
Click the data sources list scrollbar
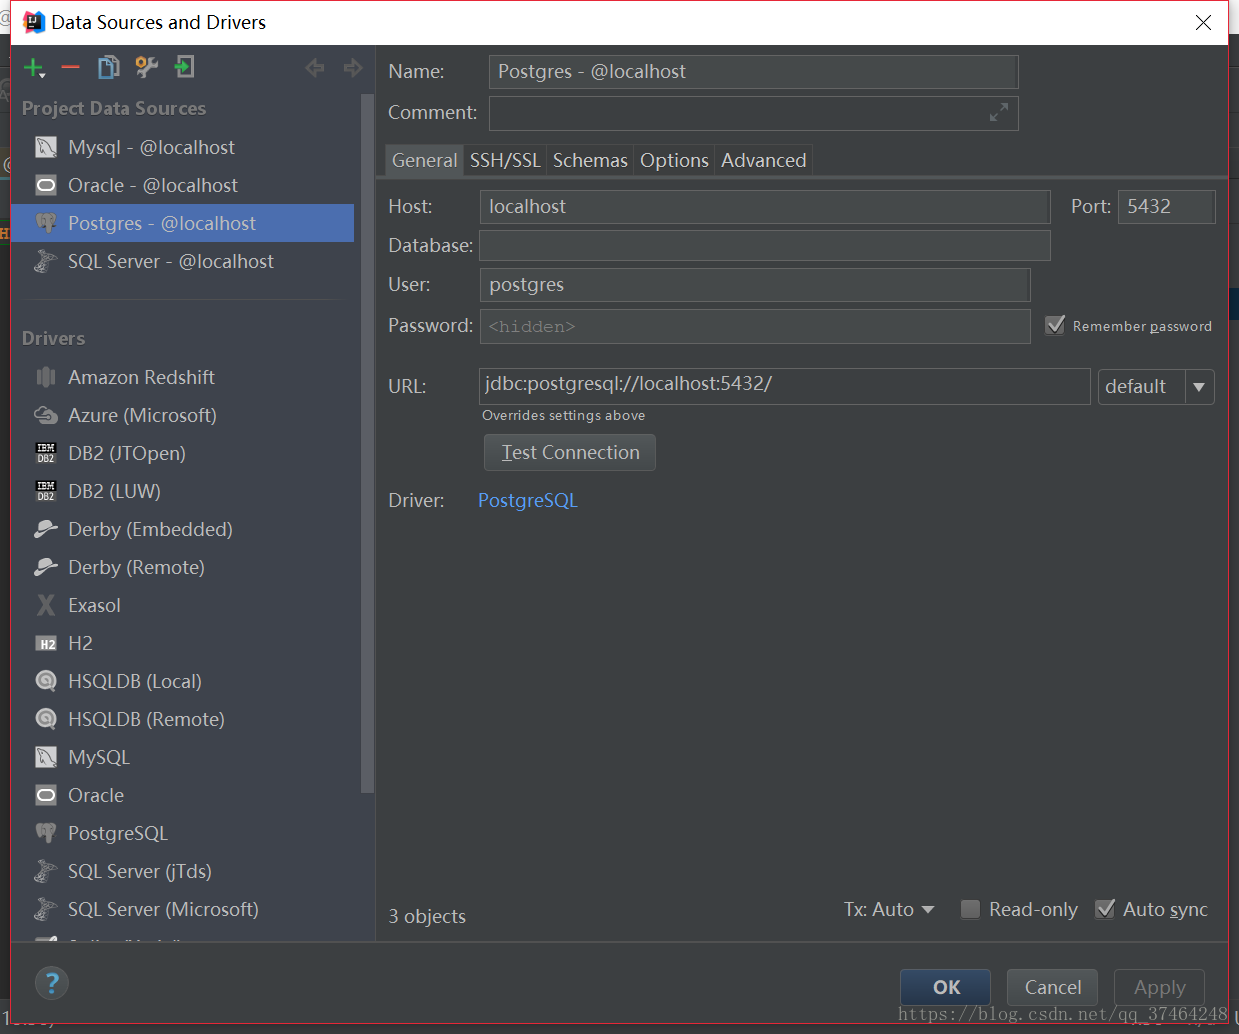(367, 445)
